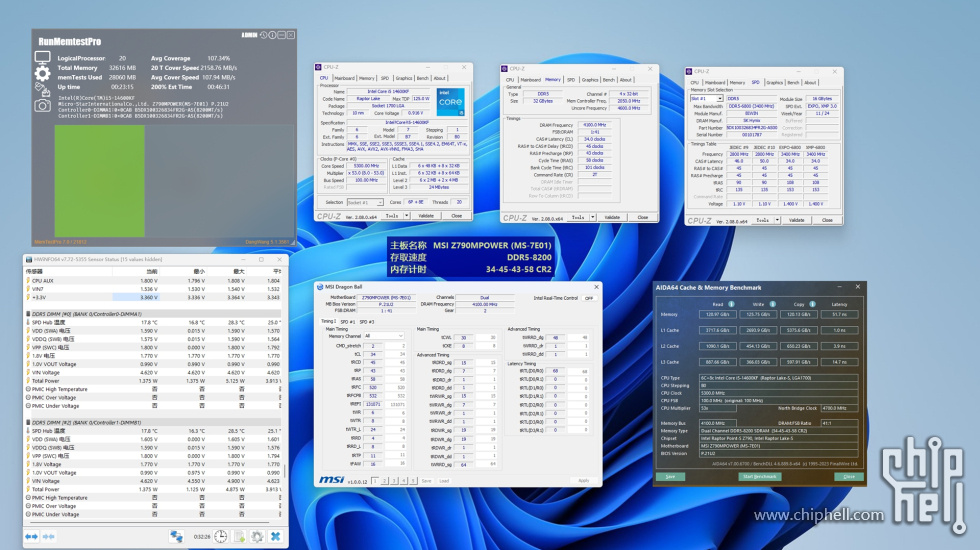Click the info icon next to Write in AIDA64
Image resolution: width=980 pixels, height=550 pixels.
(x=772, y=304)
